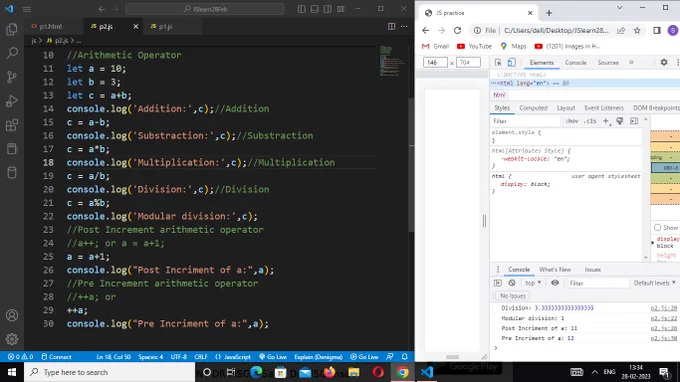
Task: Clear the console
Action: [512, 283]
